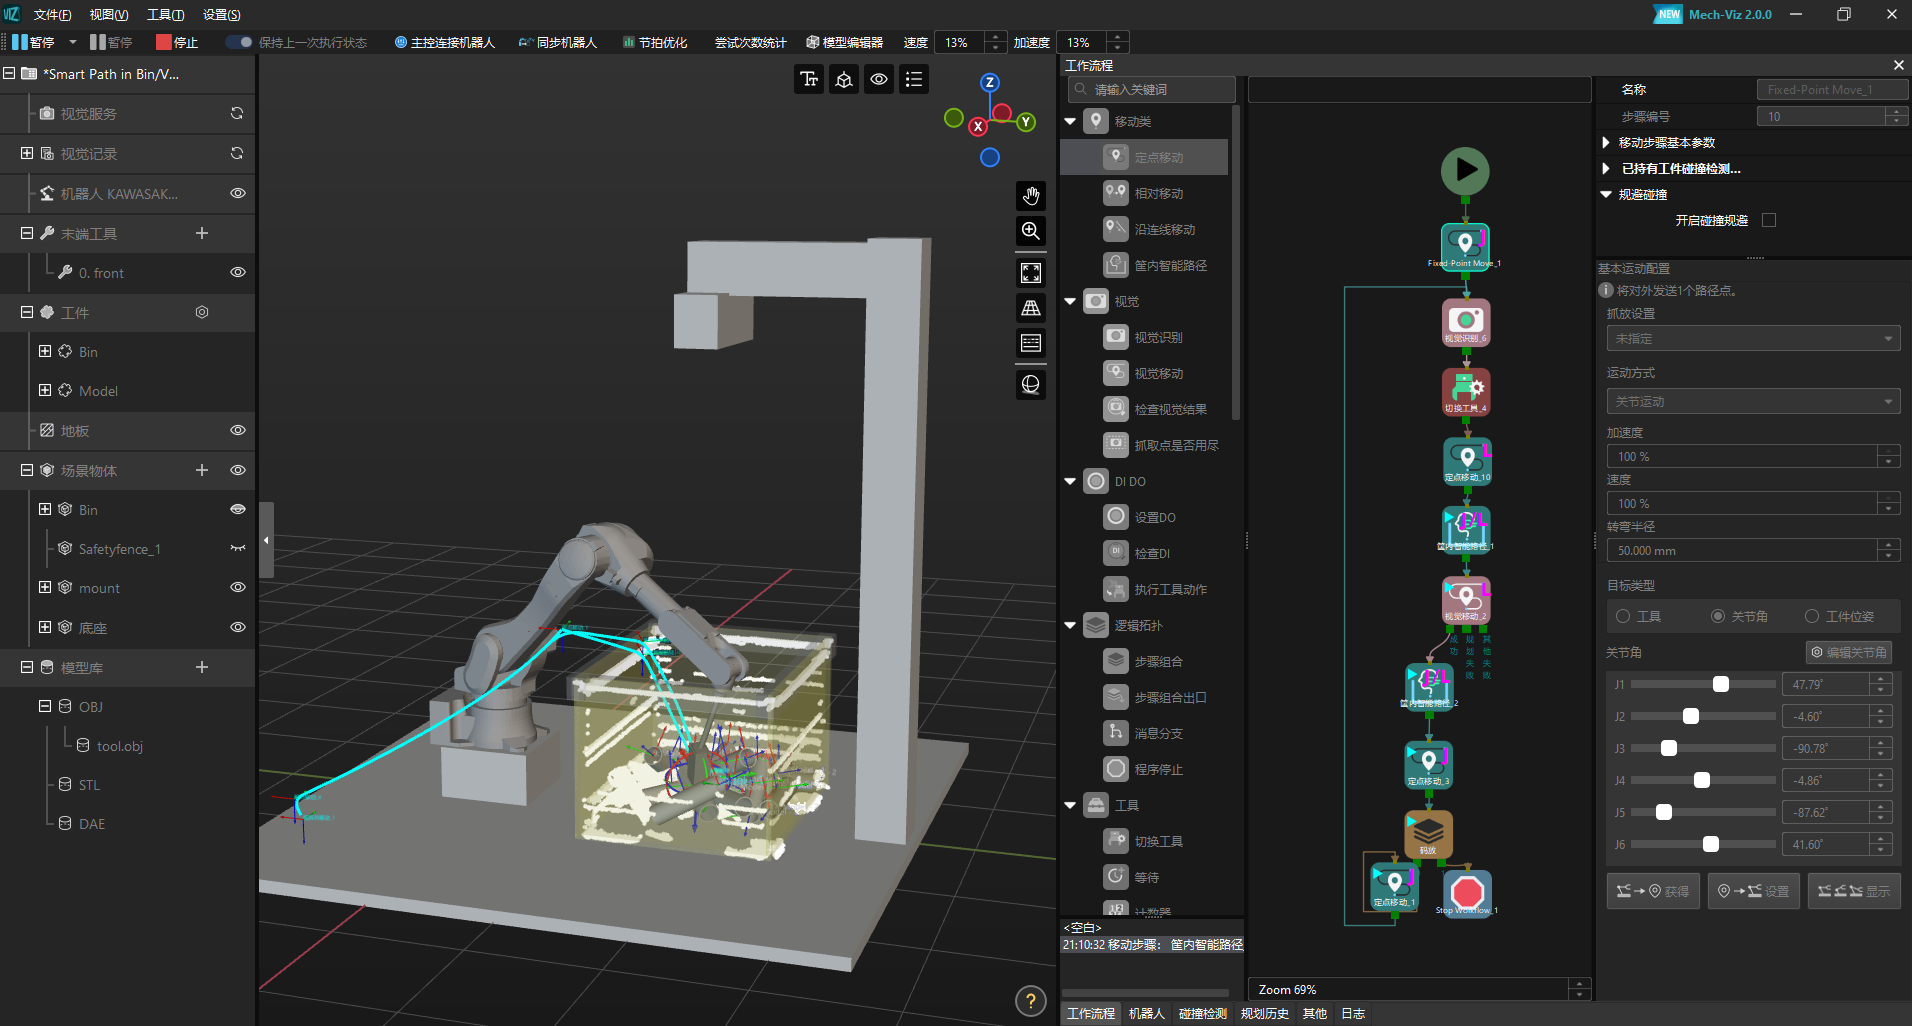This screenshot has width=1912, height=1026.
Task: Select the 工具 target type radio button
Action: [1623, 616]
